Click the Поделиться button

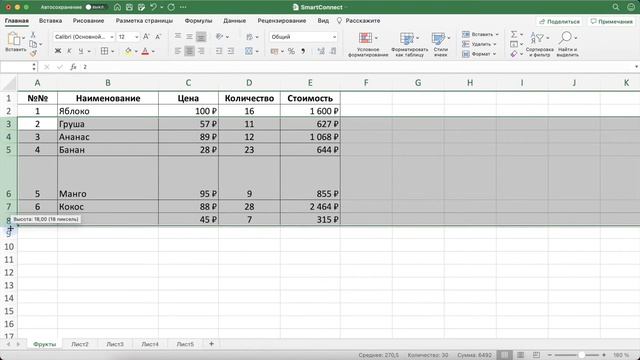(x=560, y=21)
